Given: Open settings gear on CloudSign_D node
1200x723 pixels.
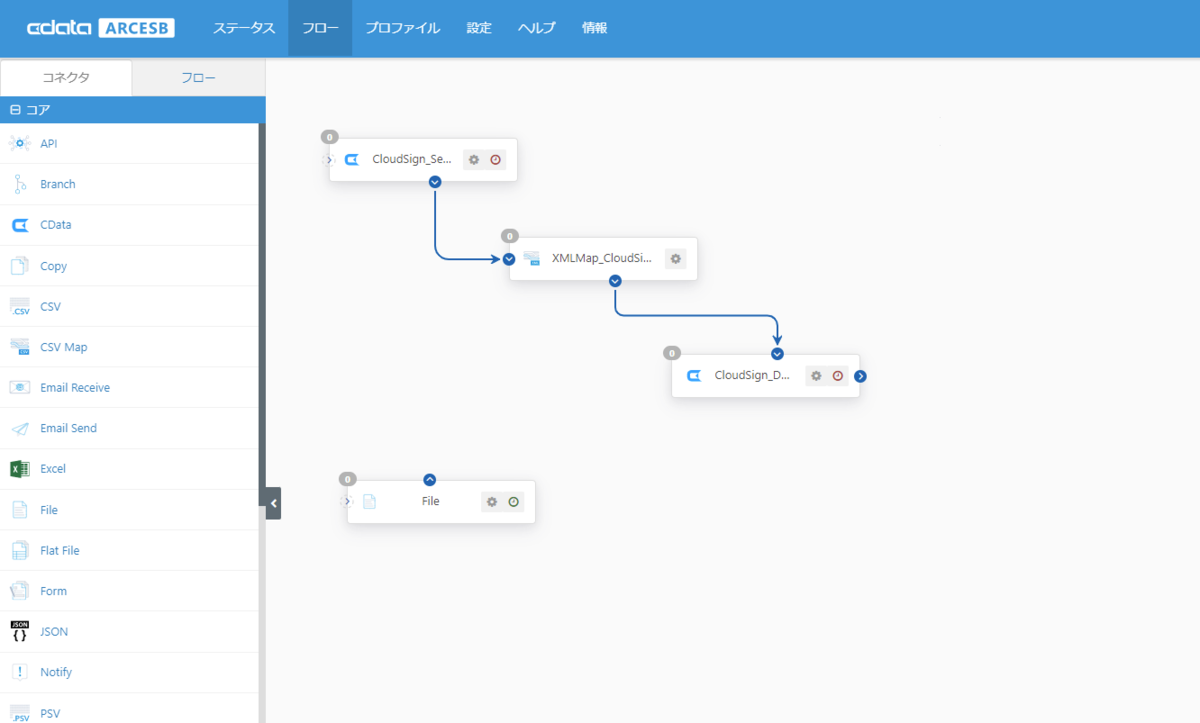Looking at the screenshot, I should (x=816, y=376).
